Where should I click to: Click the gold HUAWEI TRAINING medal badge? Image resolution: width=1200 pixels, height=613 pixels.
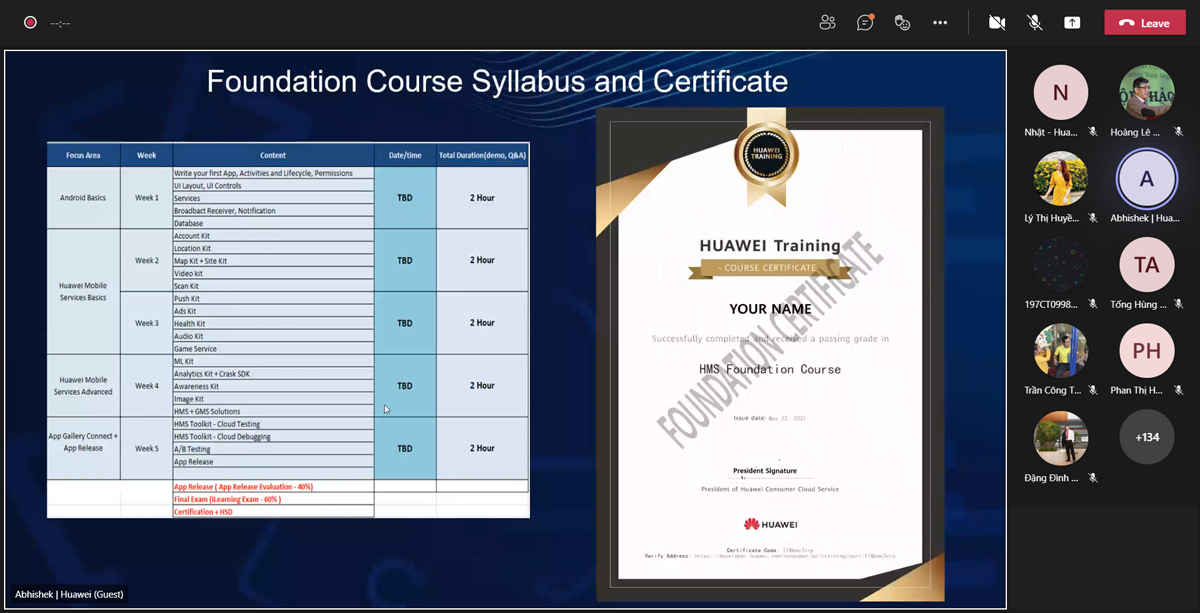point(766,156)
